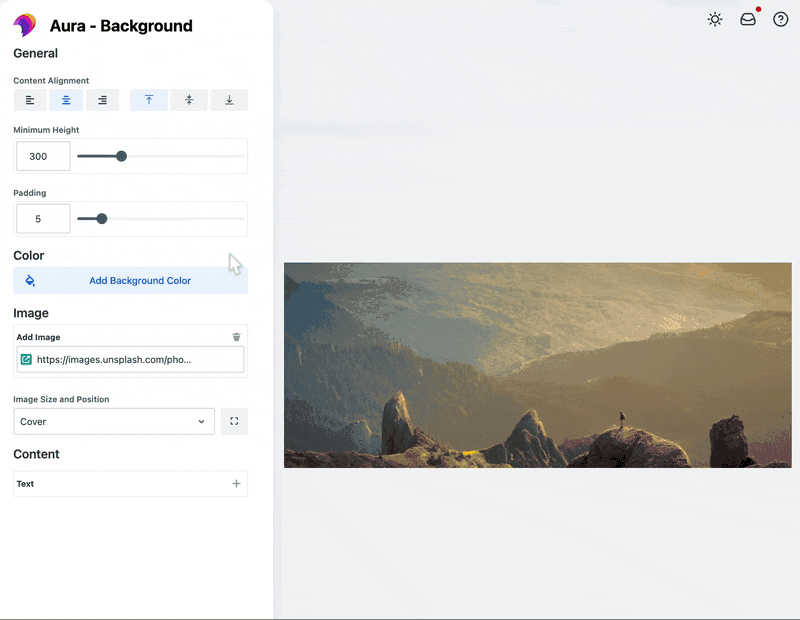
Task: Choose middle vertical alignment
Action: pyautogui.click(x=188, y=100)
